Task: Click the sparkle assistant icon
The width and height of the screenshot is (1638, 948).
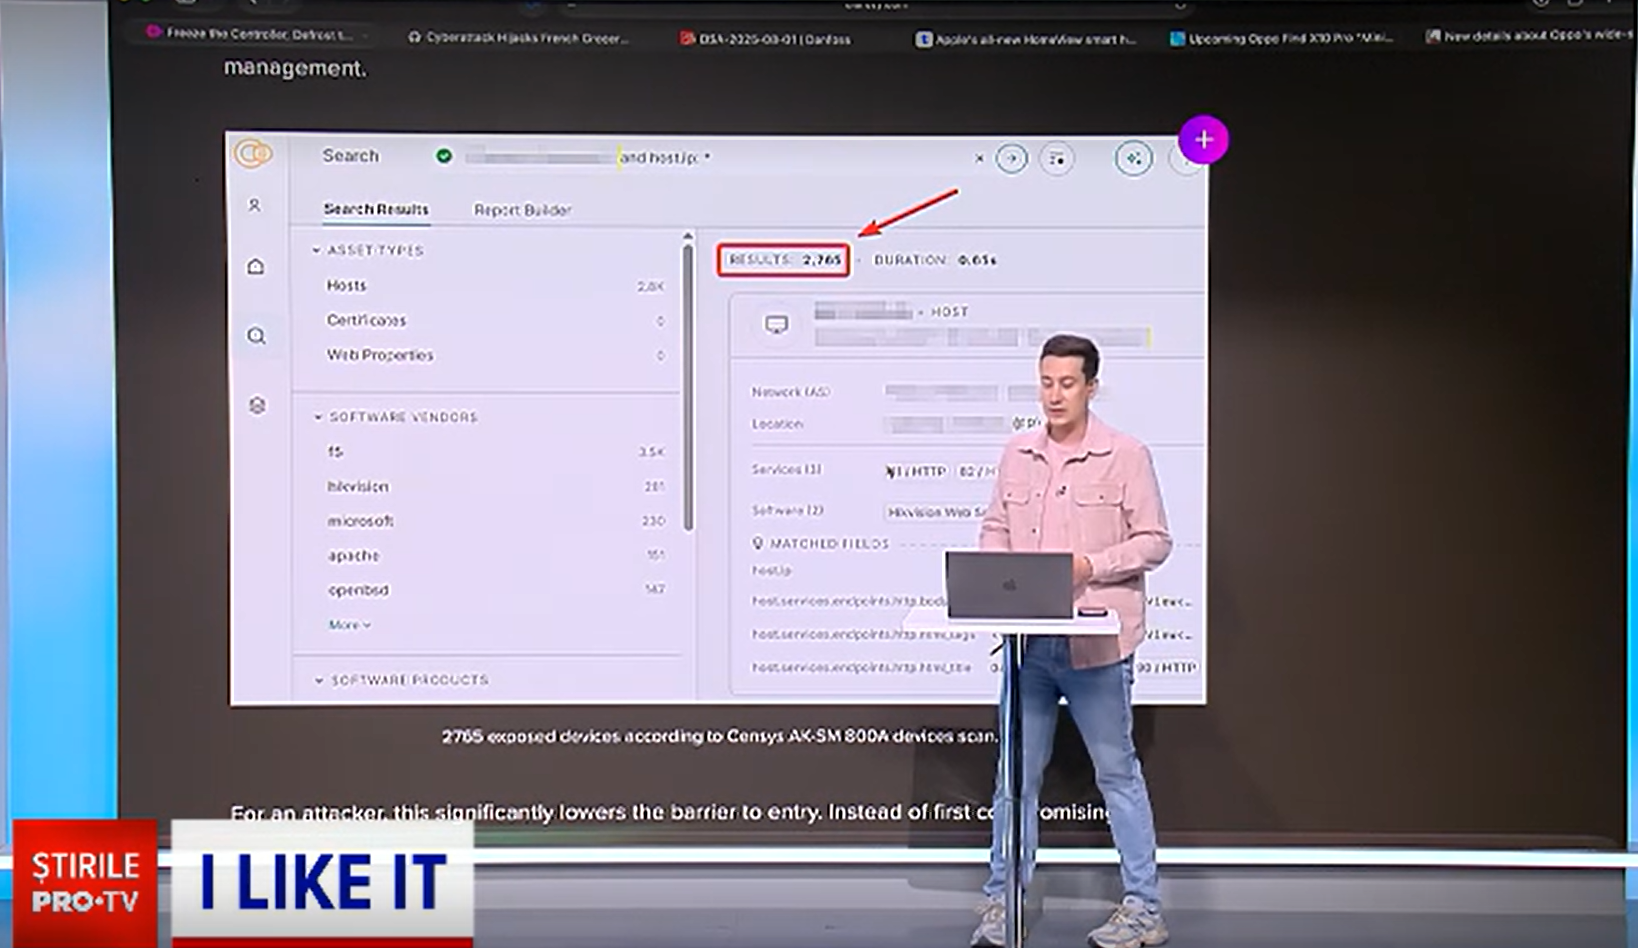Action: pyautogui.click(x=1133, y=158)
